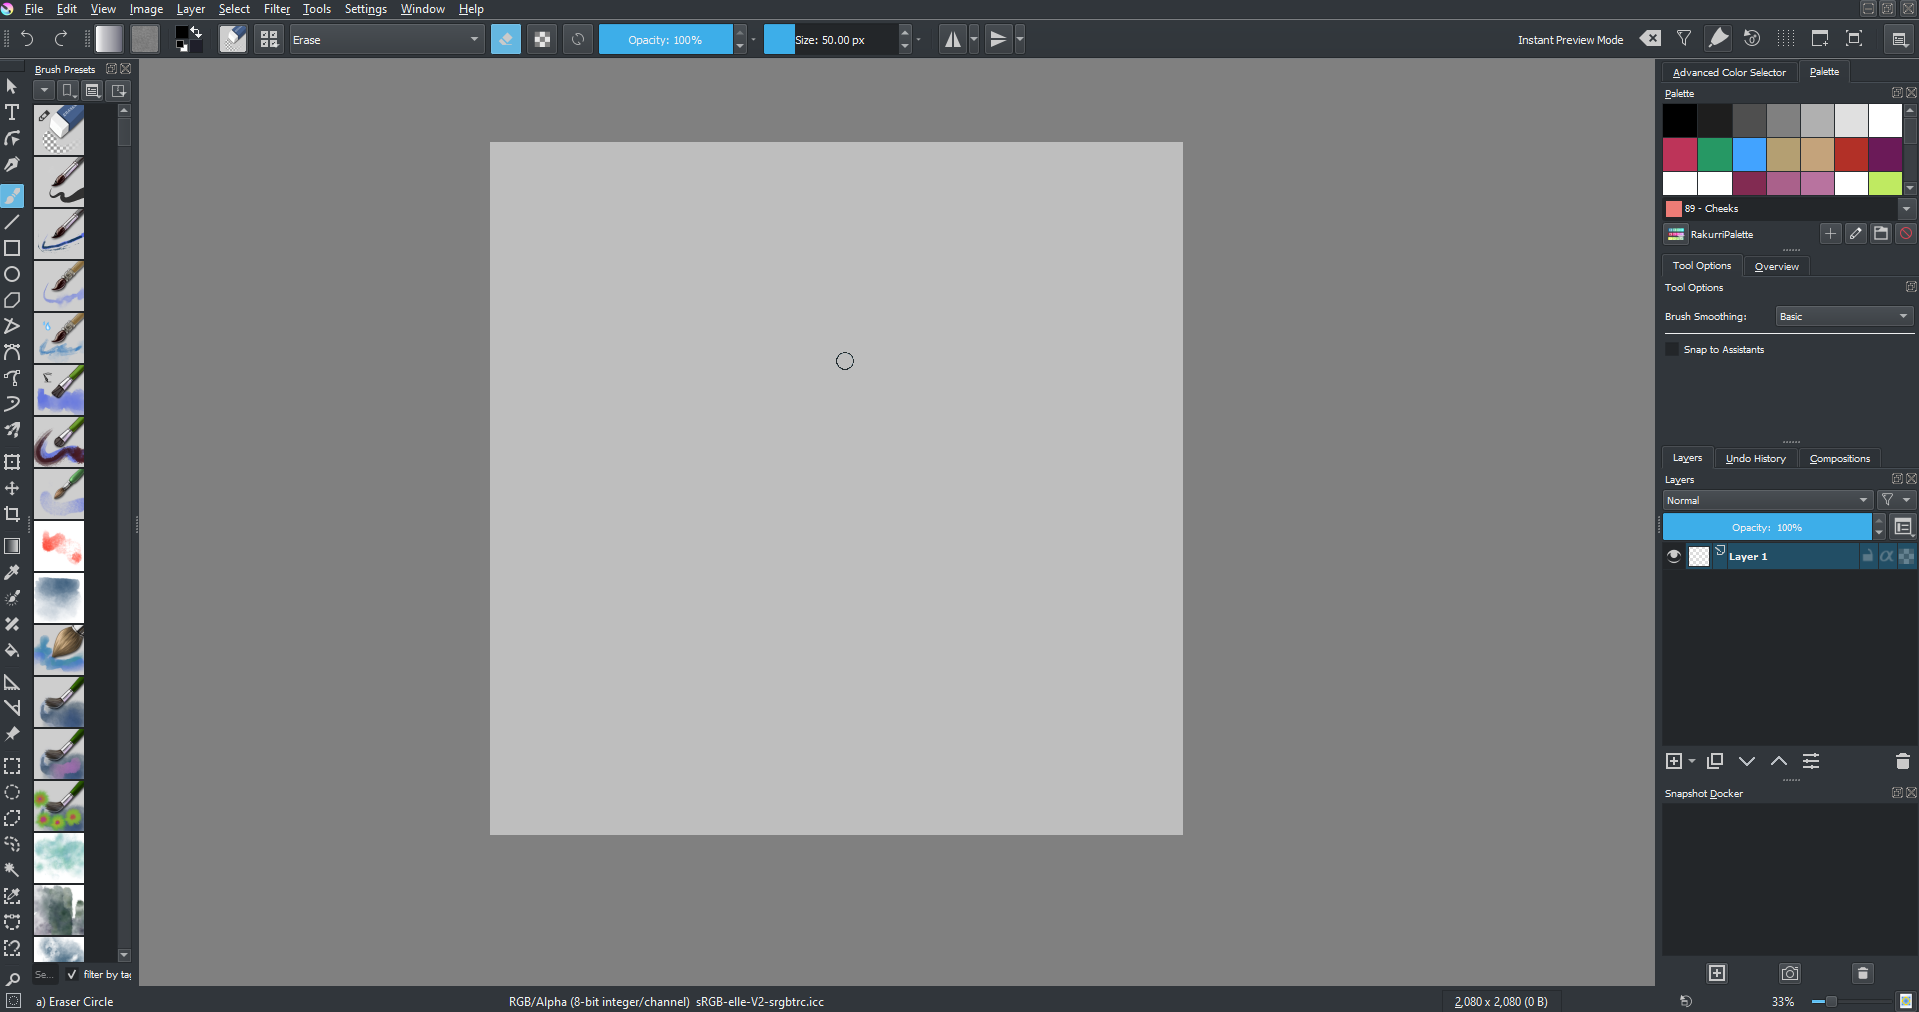Open the layer blend mode Normal dropdown
Image resolution: width=1919 pixels, height=1012 pixels.
pos(1767,500)
